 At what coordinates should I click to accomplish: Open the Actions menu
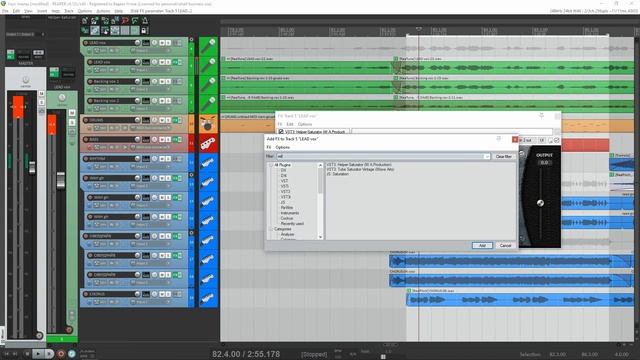[x=103, y=11]
